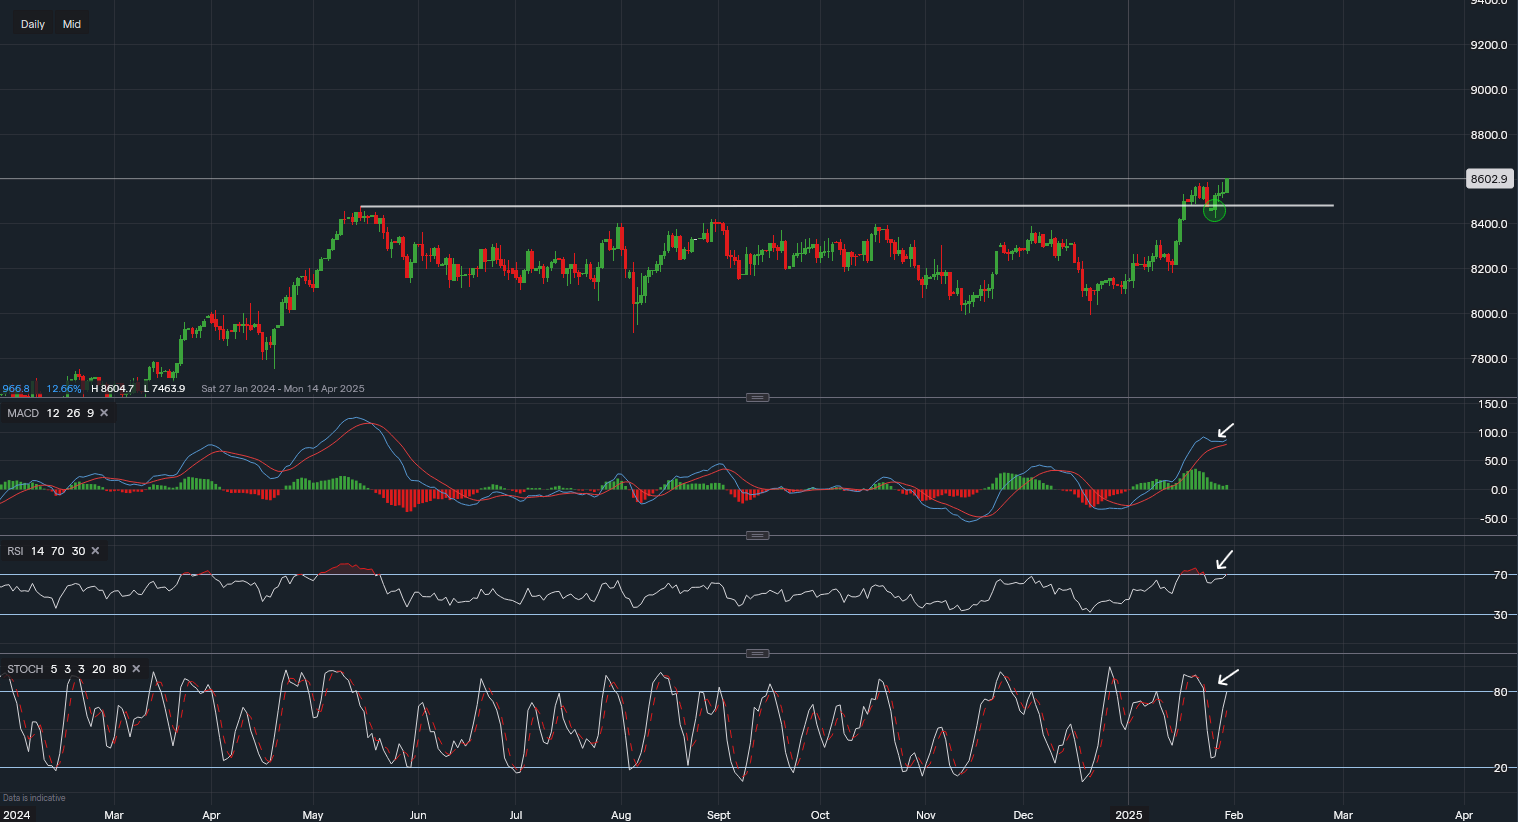Click the STOCH overbought level 80 value
The width and height of the screenshot is (1518, 822).
[x=120, y=668]
